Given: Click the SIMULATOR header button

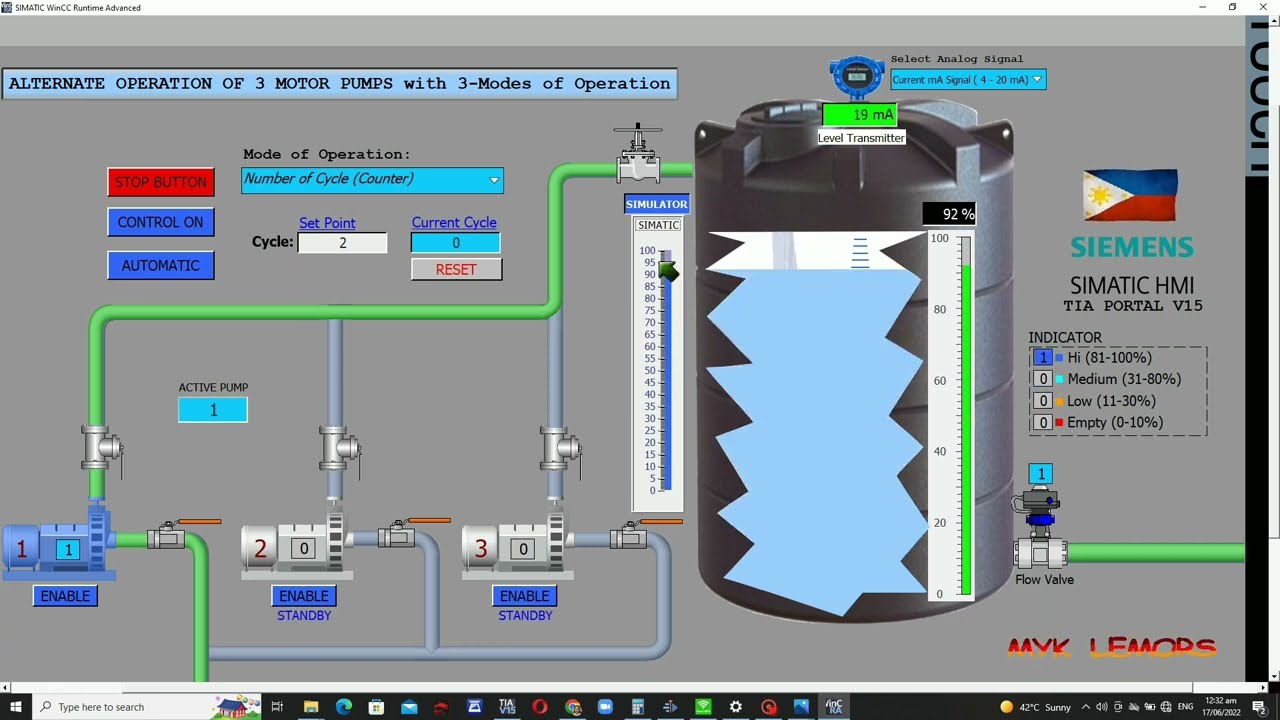Looking at the screenshot, I should [x=657, y=204].
